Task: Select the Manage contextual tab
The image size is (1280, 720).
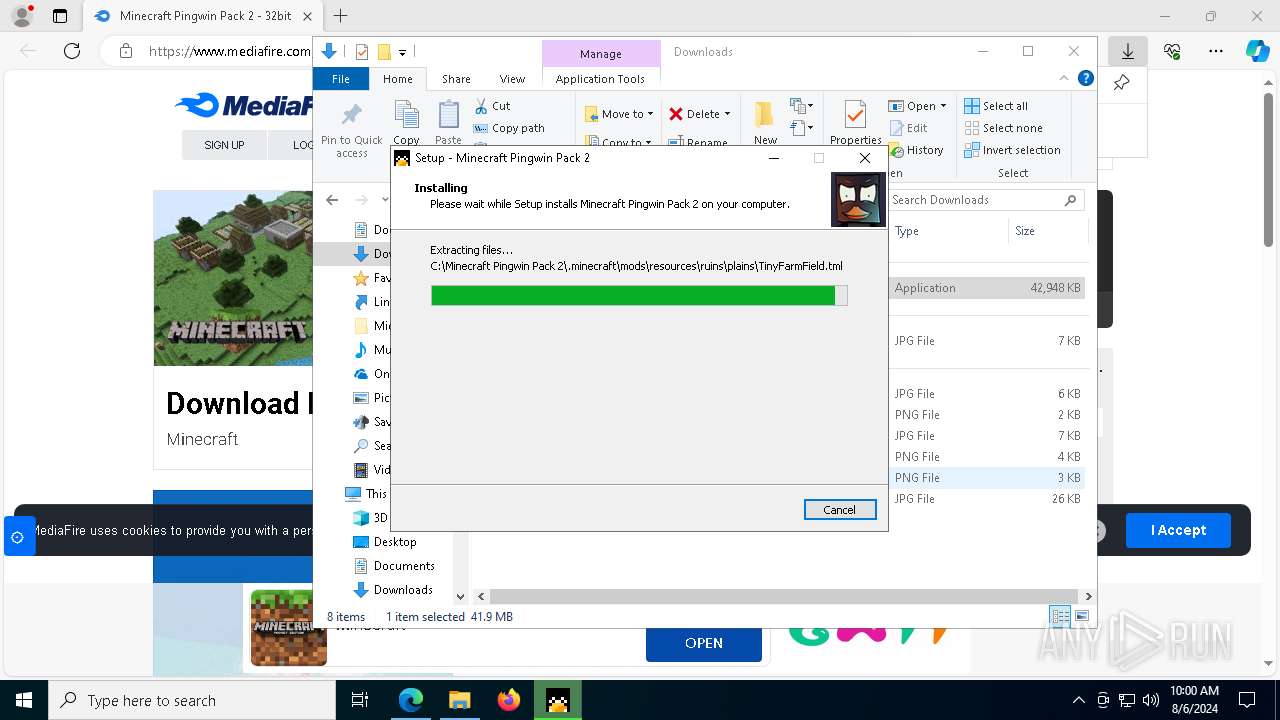Action: click(x=601, y=54)
